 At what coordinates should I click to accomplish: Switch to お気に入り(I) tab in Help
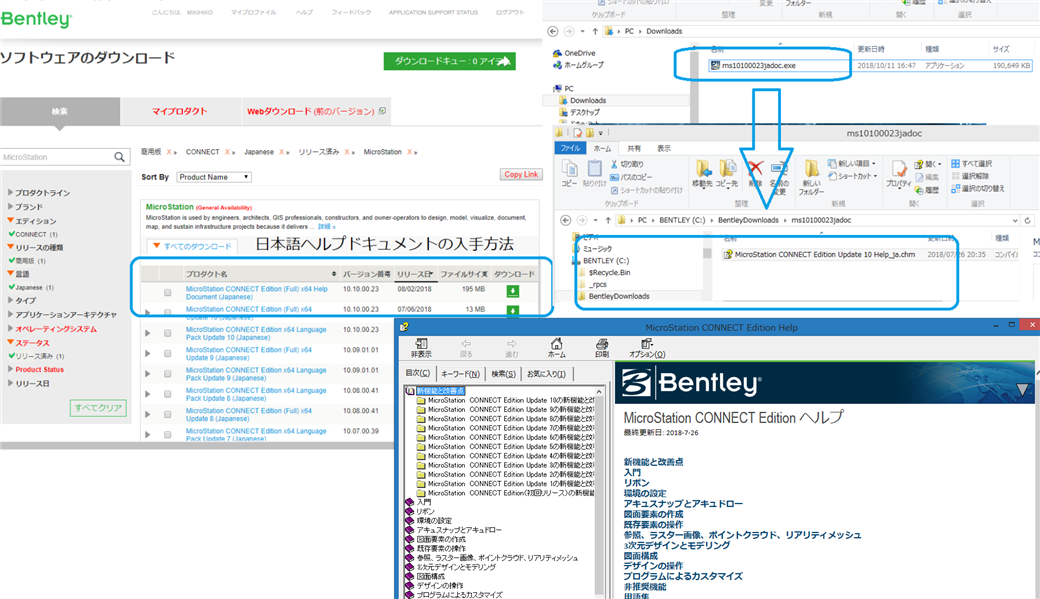point(546,374)
